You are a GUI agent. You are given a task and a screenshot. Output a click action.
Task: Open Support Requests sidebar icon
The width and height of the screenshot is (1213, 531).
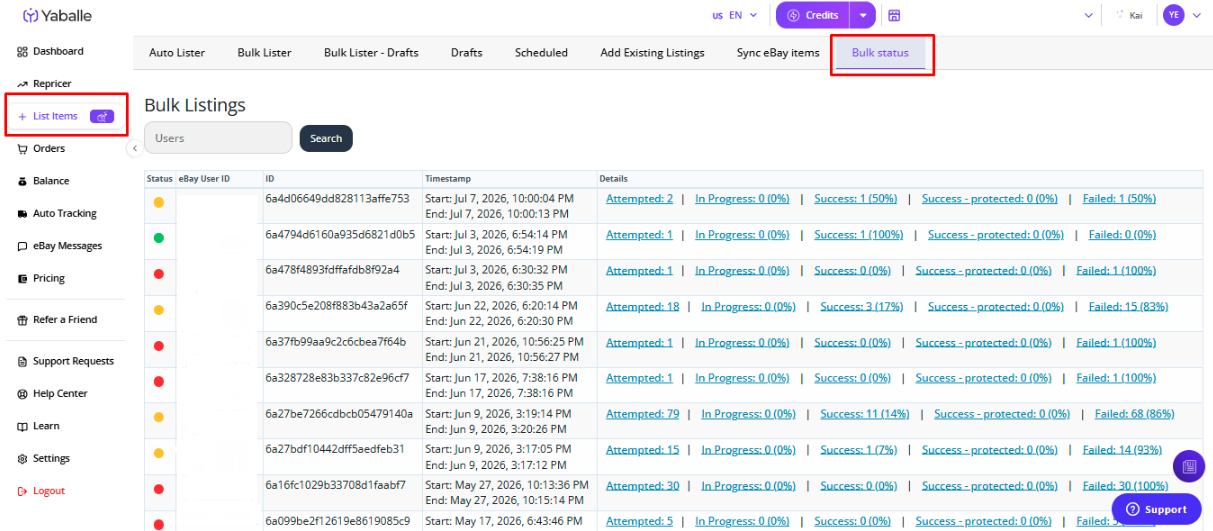pyautogui.click(x=23, y=361)
